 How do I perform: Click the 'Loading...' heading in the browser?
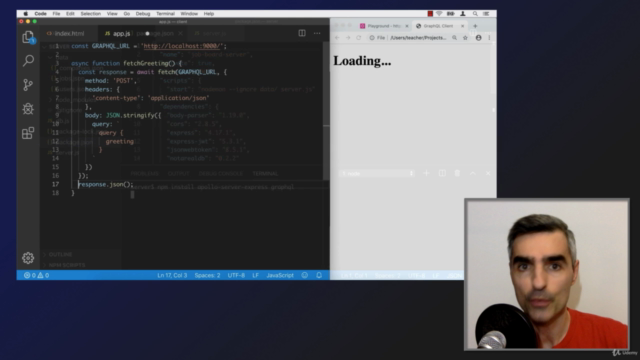click(x=362, y=61)
